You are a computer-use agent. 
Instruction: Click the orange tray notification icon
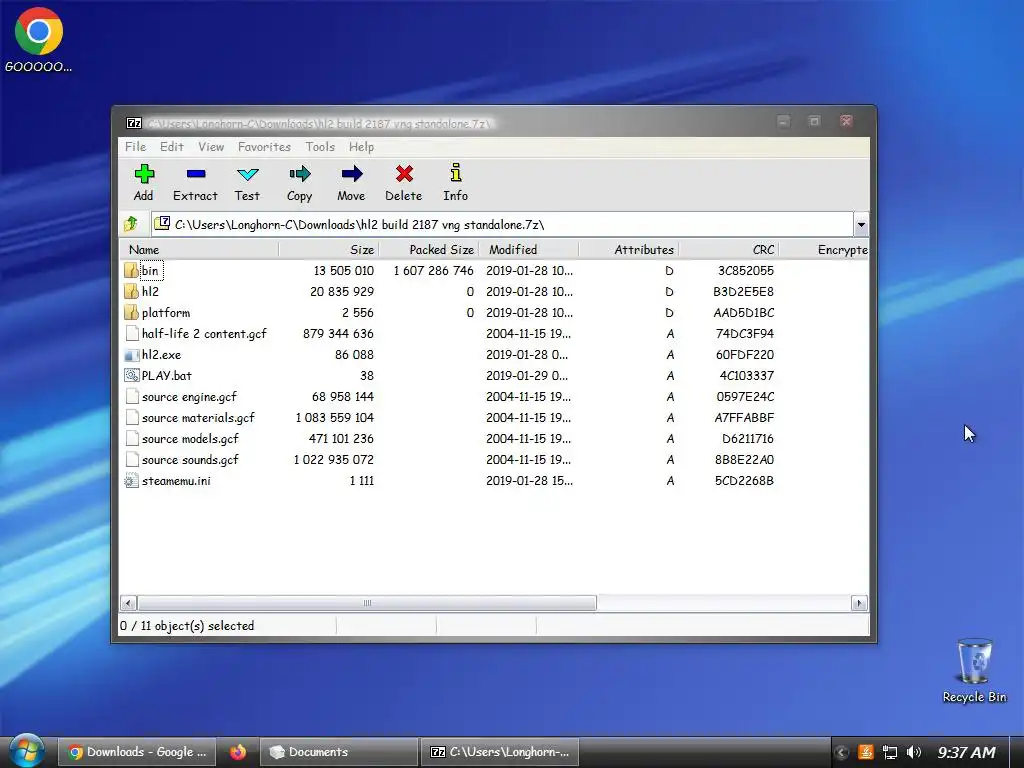point(866,752)
